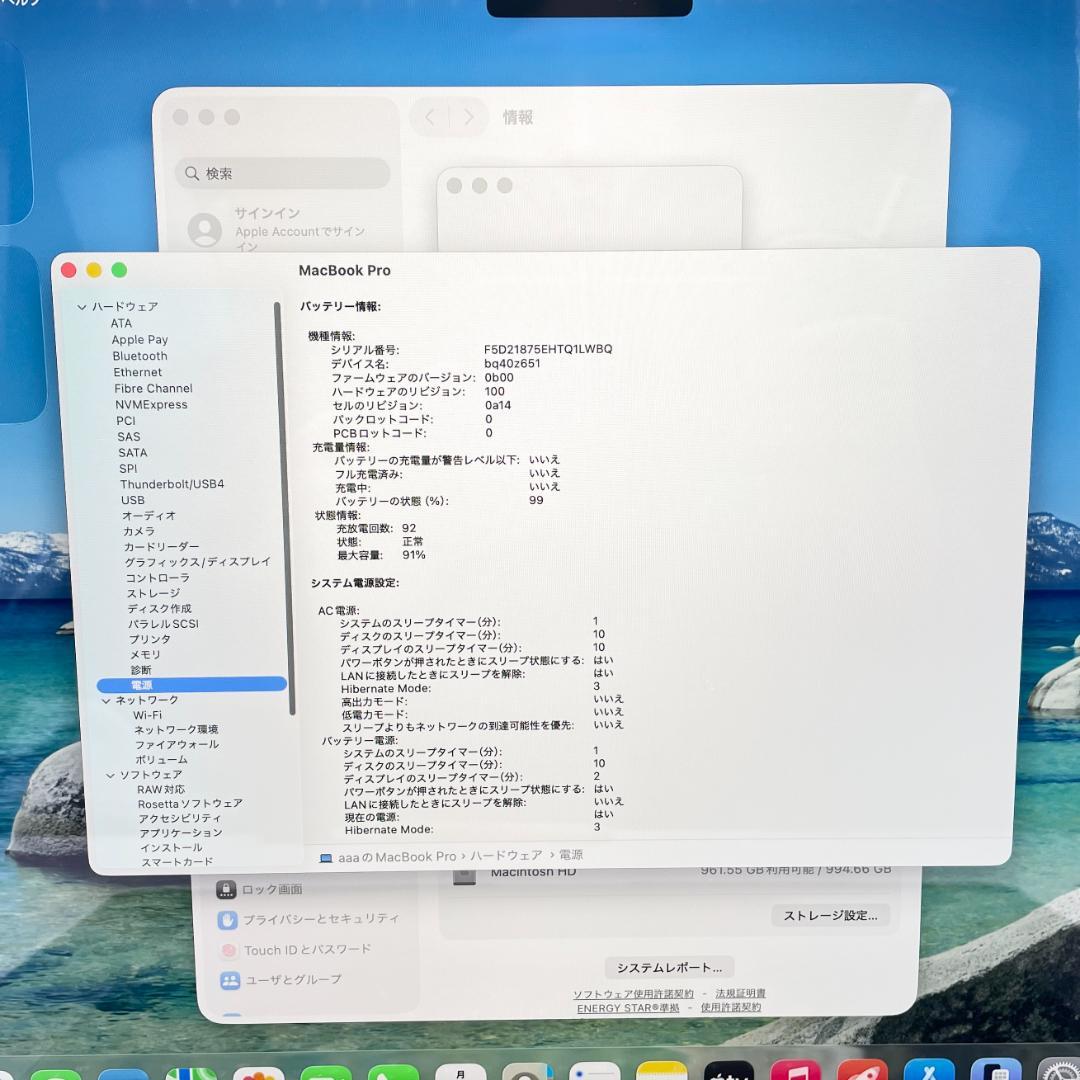The image size is (1080, 1080).
Task: Click the 検索 search field
Action: [x=281, y=173]
